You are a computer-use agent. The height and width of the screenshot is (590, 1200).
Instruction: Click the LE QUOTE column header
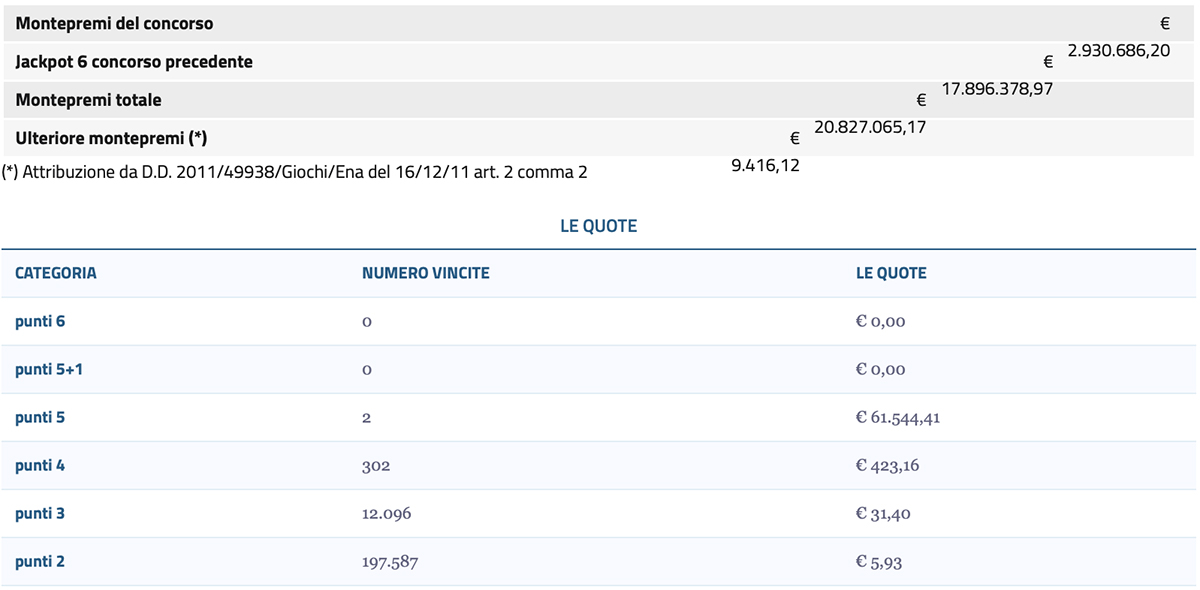coord(891,272)
